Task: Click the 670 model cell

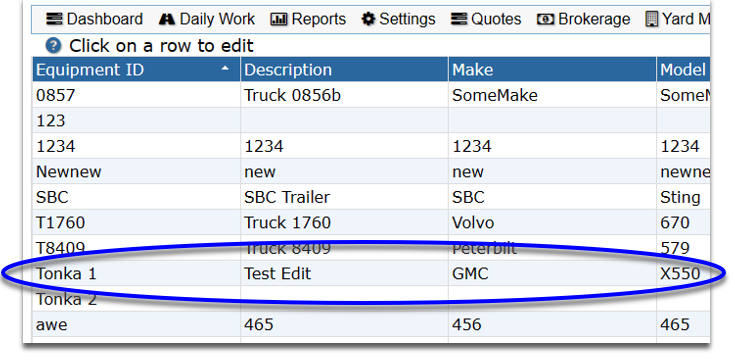Action: pyautogui.click(x=683, y=222)
